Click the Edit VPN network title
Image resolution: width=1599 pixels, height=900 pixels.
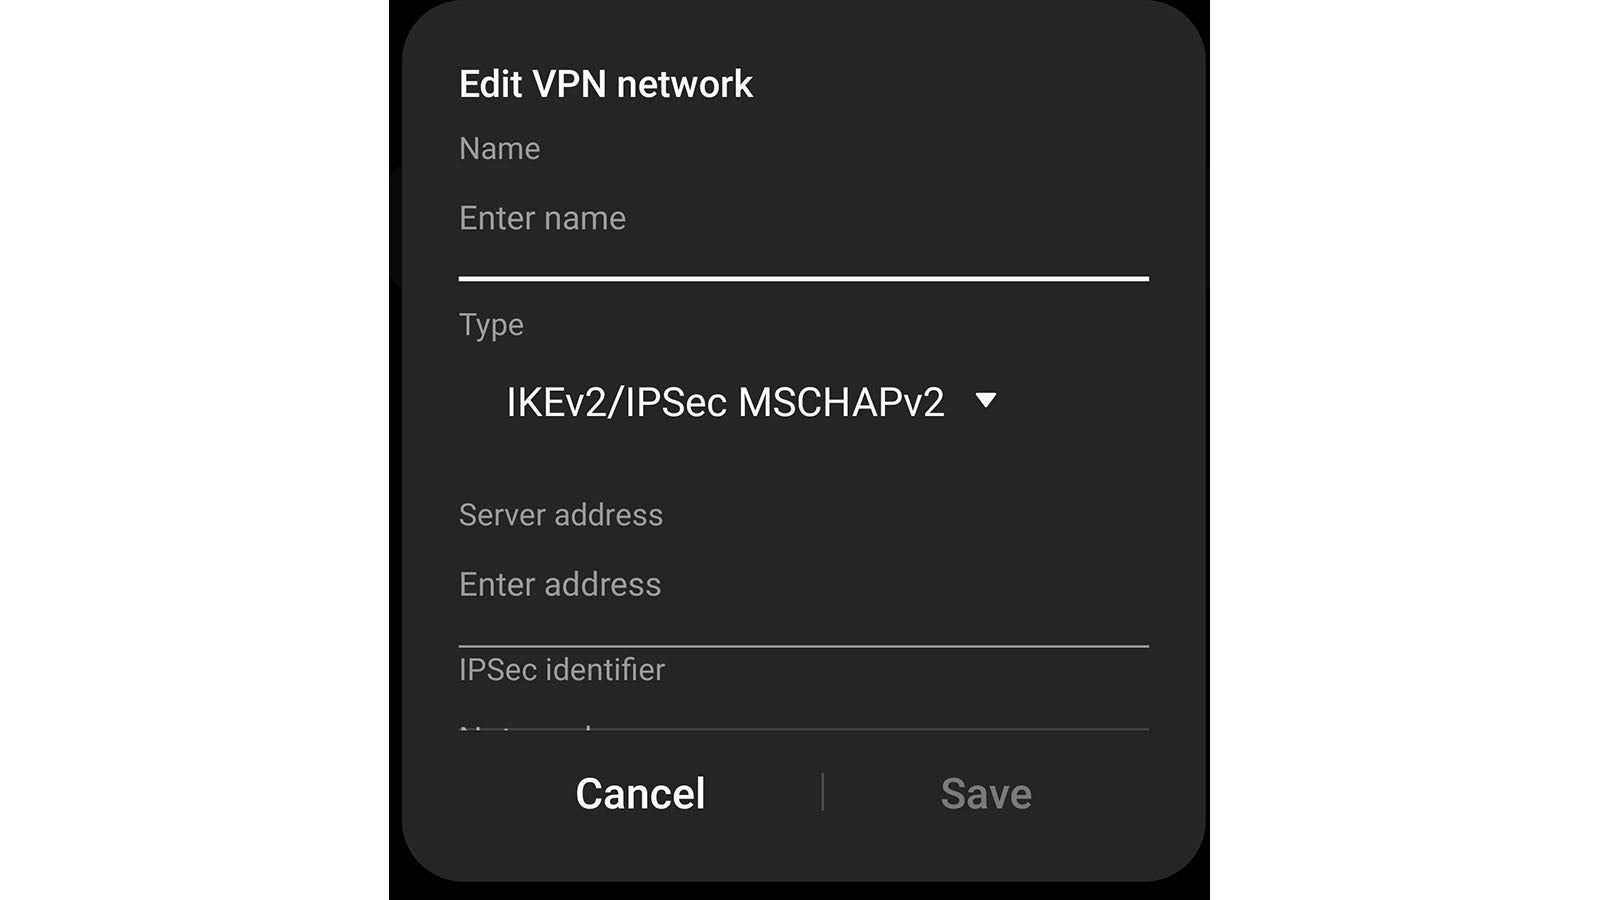[x=606, y=84]
